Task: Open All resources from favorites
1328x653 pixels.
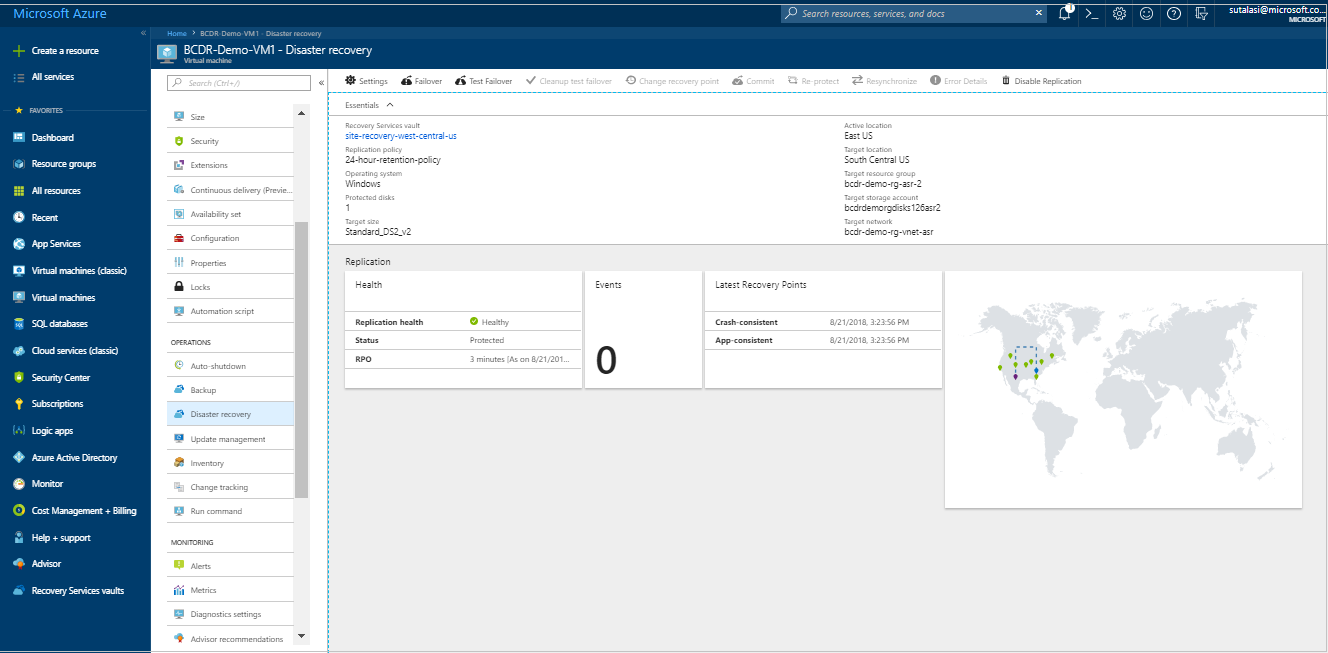Action: tap(47, 191)
